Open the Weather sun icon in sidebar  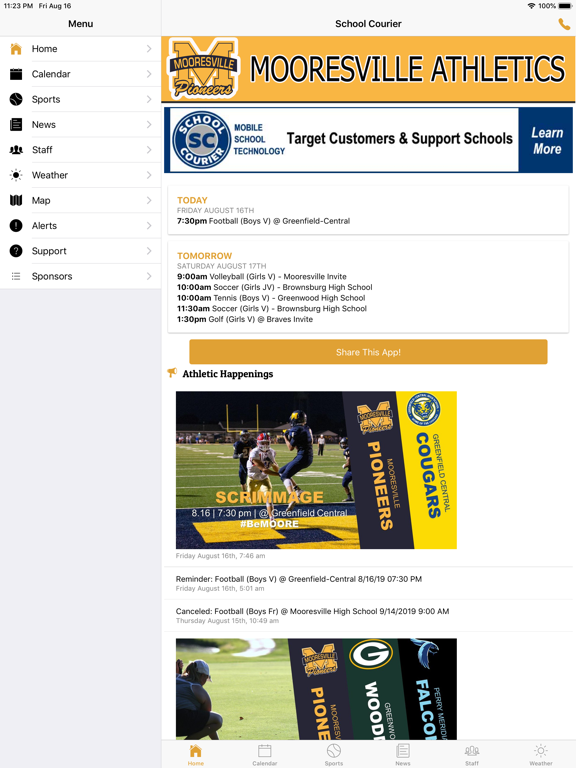pos(16,175)
